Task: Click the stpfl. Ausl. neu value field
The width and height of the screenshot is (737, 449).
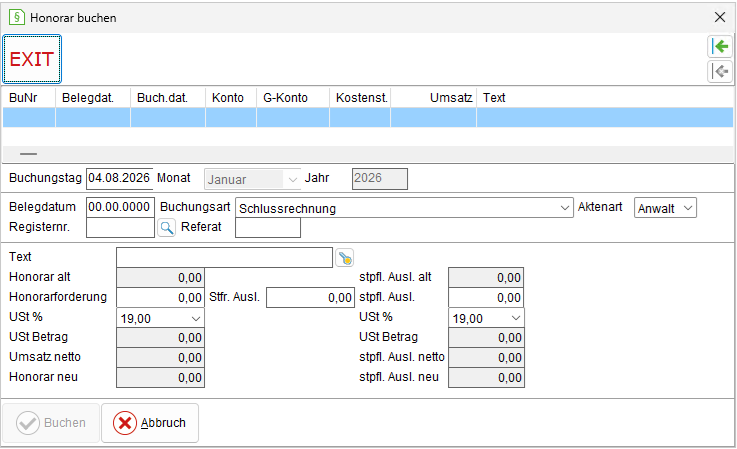Action: 486,378
